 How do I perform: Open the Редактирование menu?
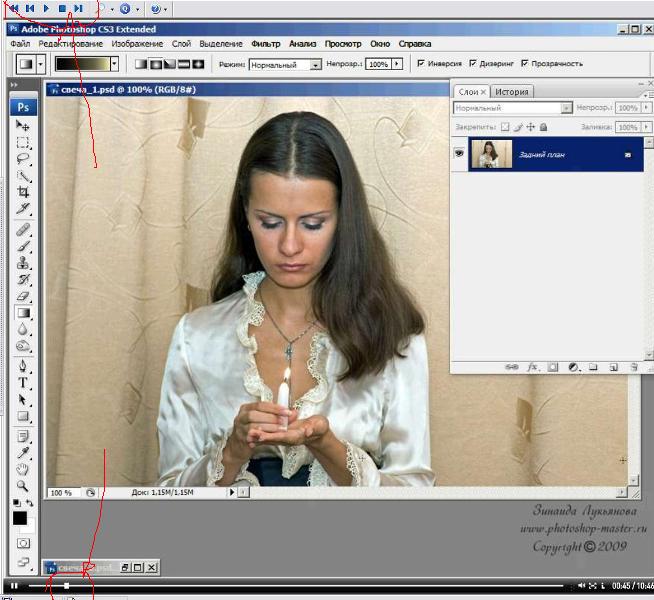tap(70, 44)
